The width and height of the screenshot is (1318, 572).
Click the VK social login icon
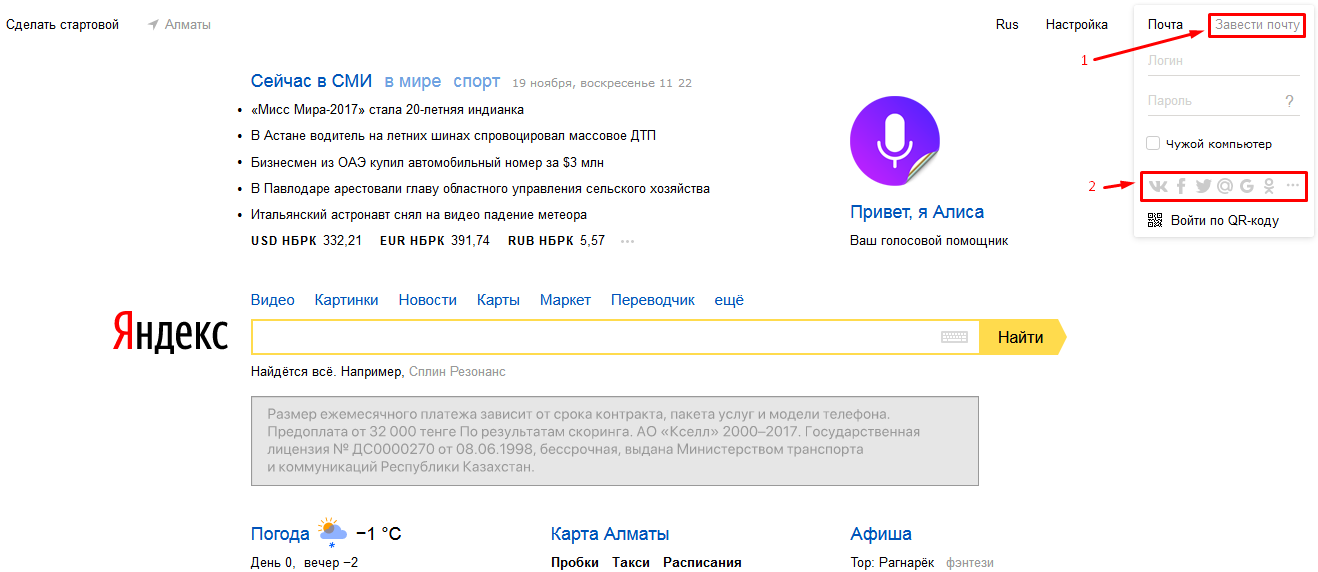click(1158, 186)
